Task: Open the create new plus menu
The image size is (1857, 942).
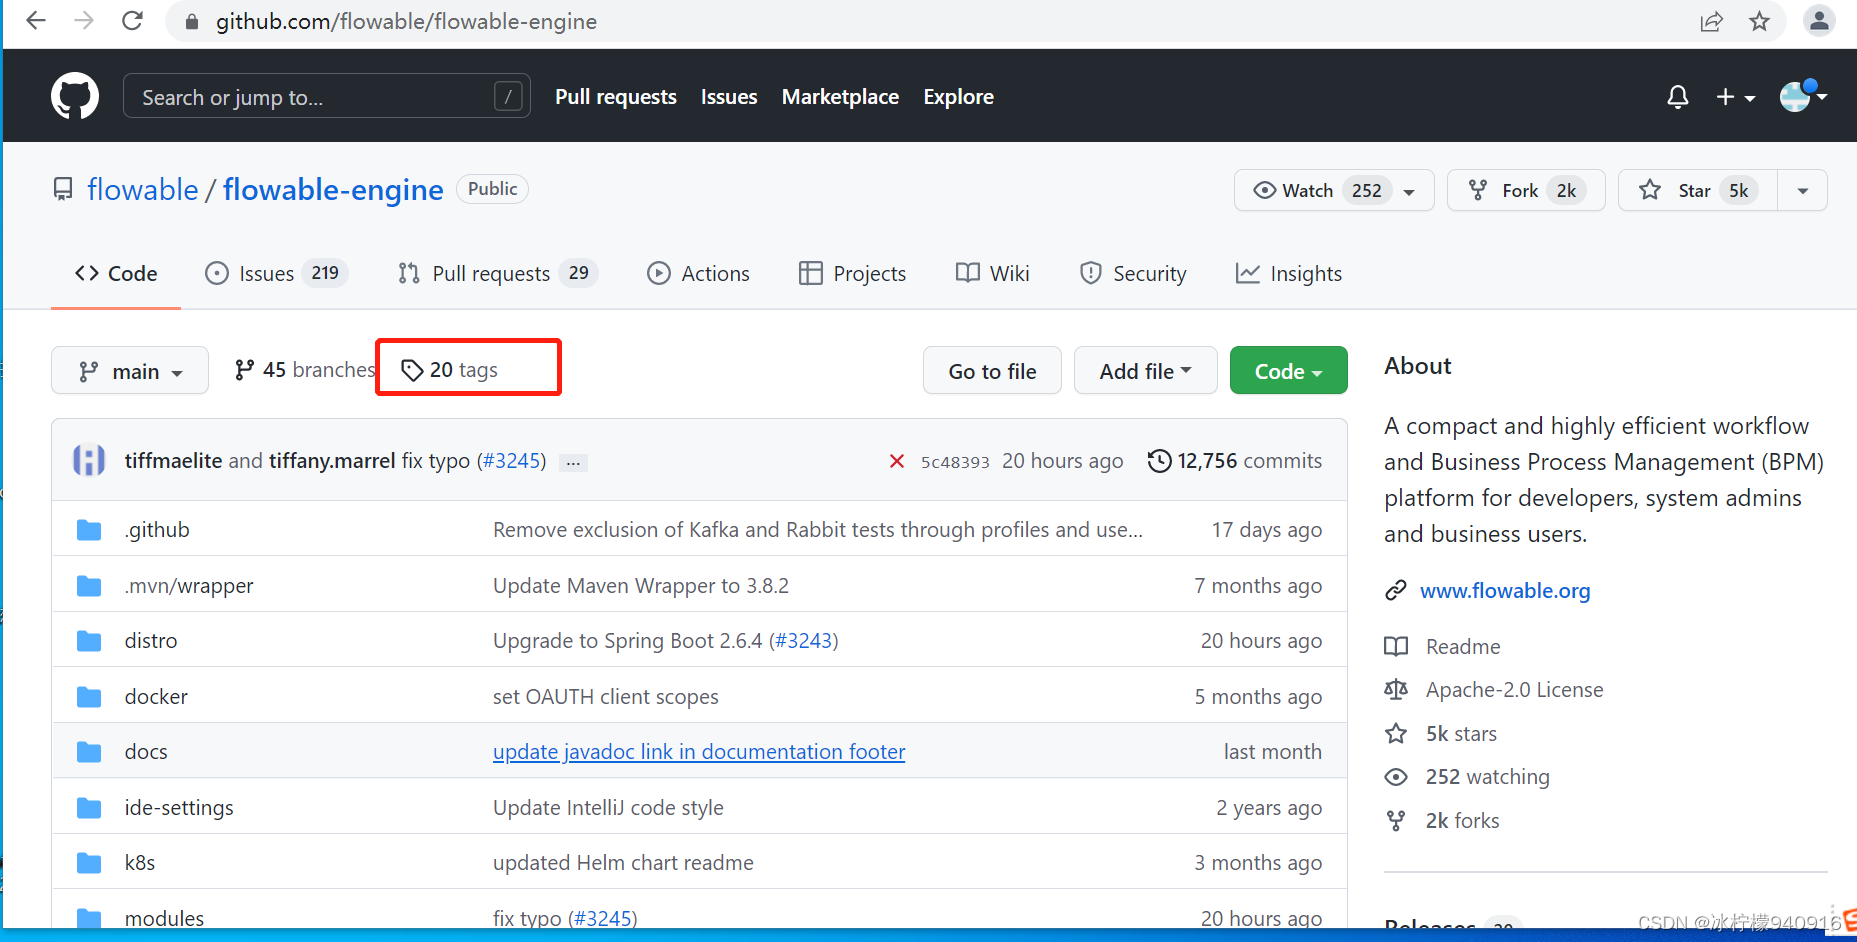Action: [x=1735, y=97]
